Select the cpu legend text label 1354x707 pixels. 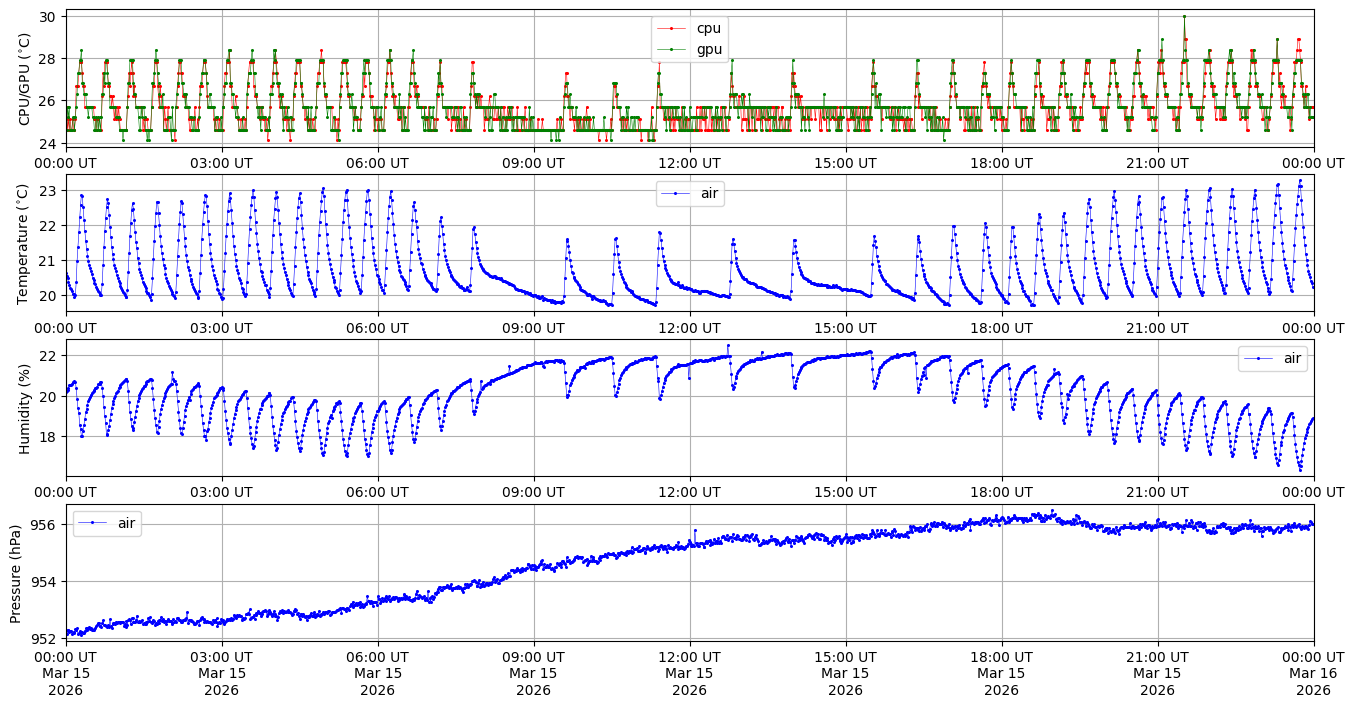tap(708, 28)
